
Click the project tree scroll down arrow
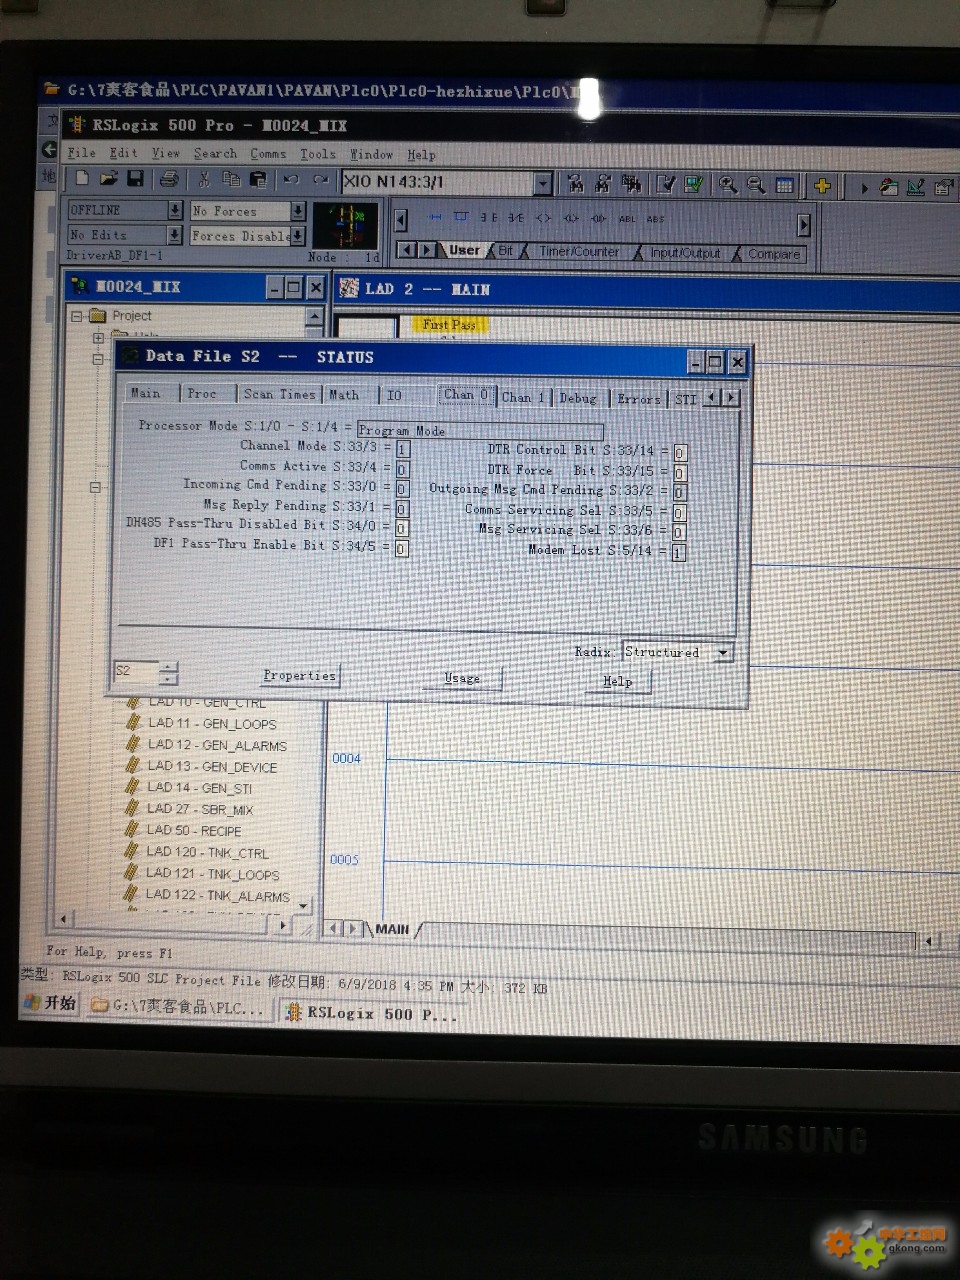click(303, 905)
